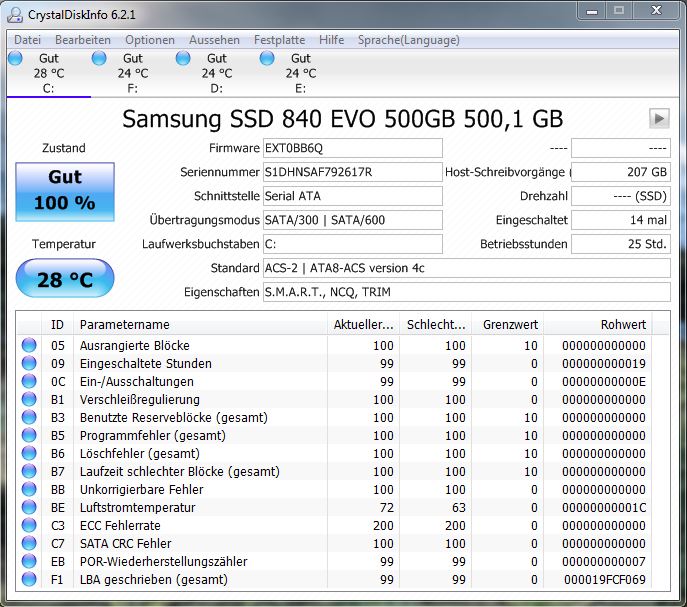Click raw value 000000000007
This screenshot has width=687, height=607.
(x=604, y=561)
